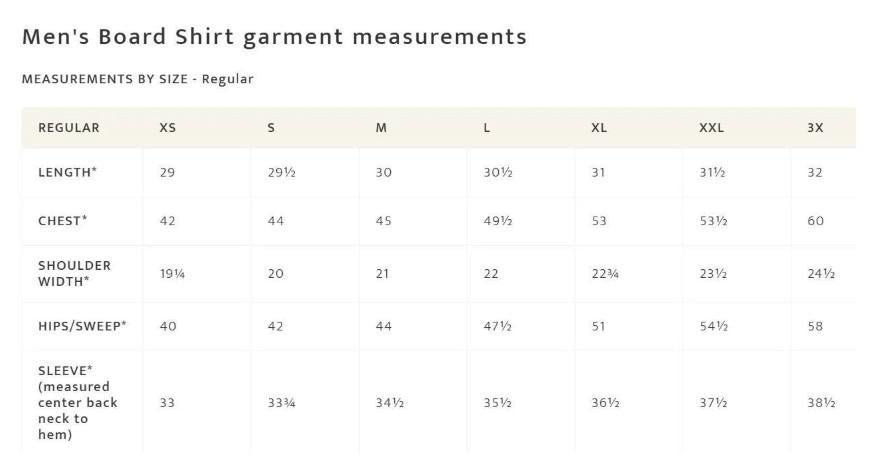Click the chest value for size 3X

[x=815, y=221]
